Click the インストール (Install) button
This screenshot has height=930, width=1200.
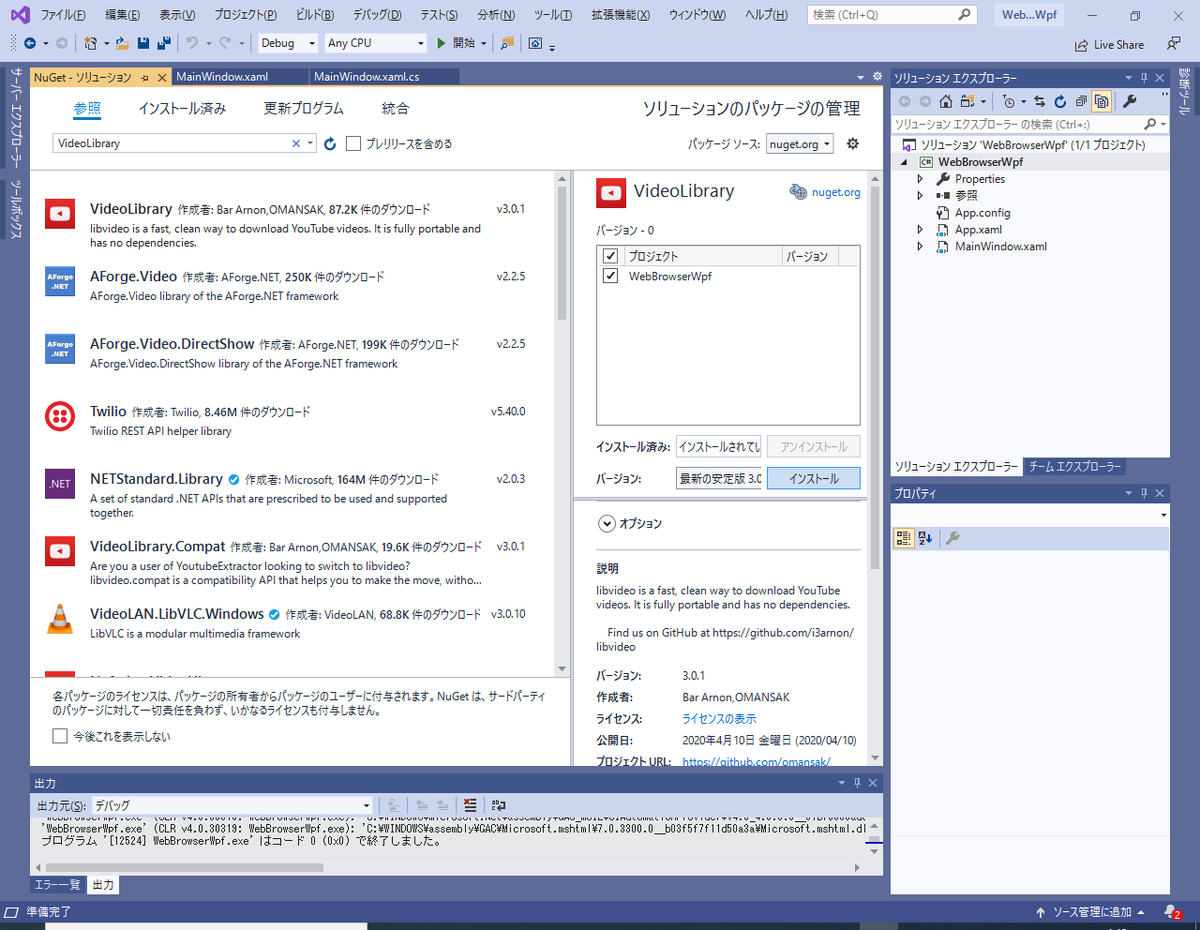813,479
